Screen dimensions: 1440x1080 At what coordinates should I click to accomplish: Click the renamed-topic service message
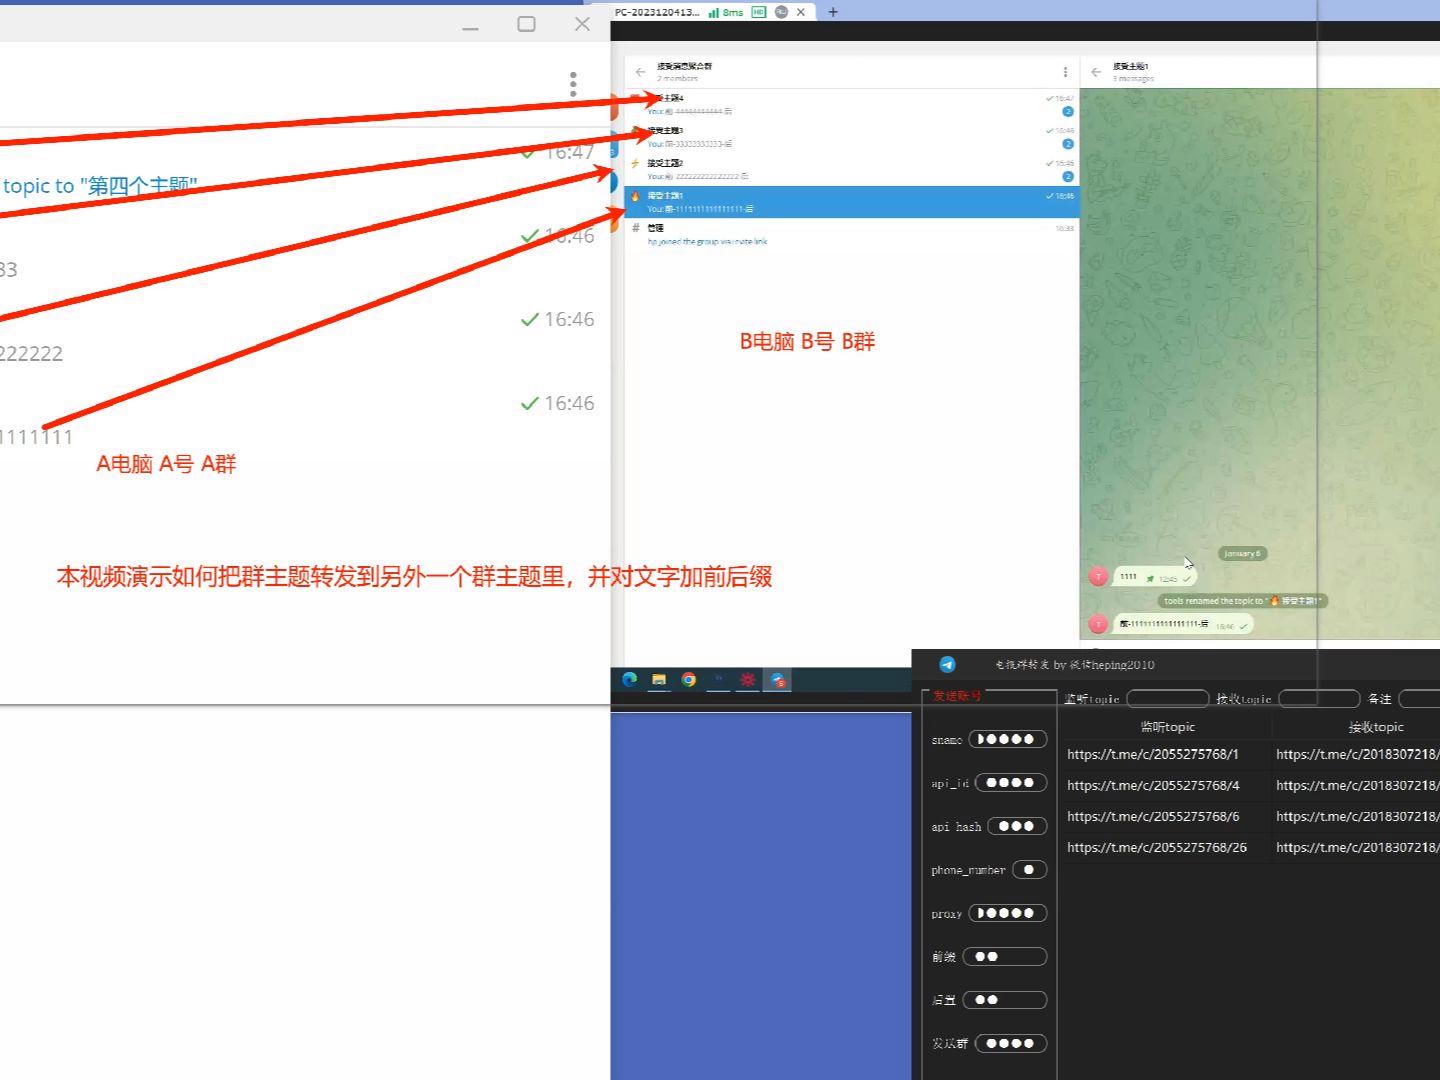tap(1243, 601)
